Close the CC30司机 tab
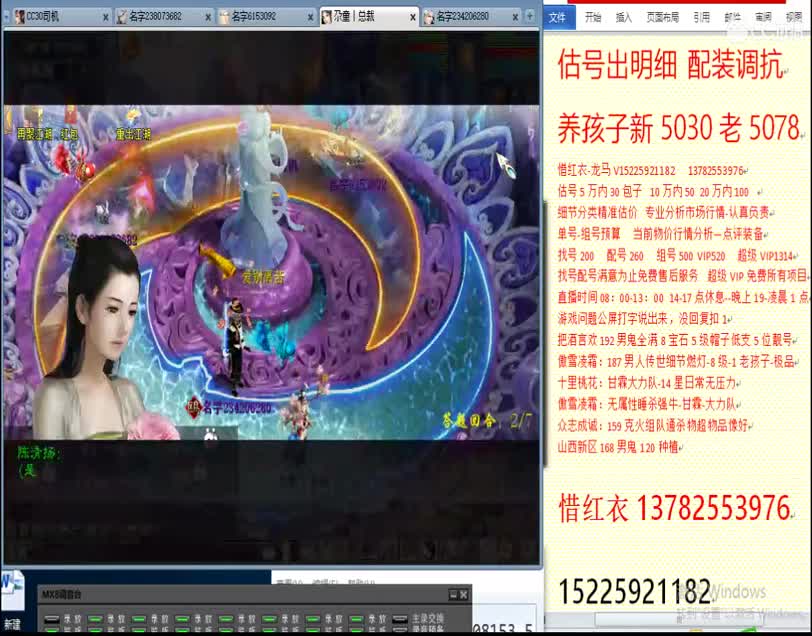812x636 pixels. click(106, 18)
